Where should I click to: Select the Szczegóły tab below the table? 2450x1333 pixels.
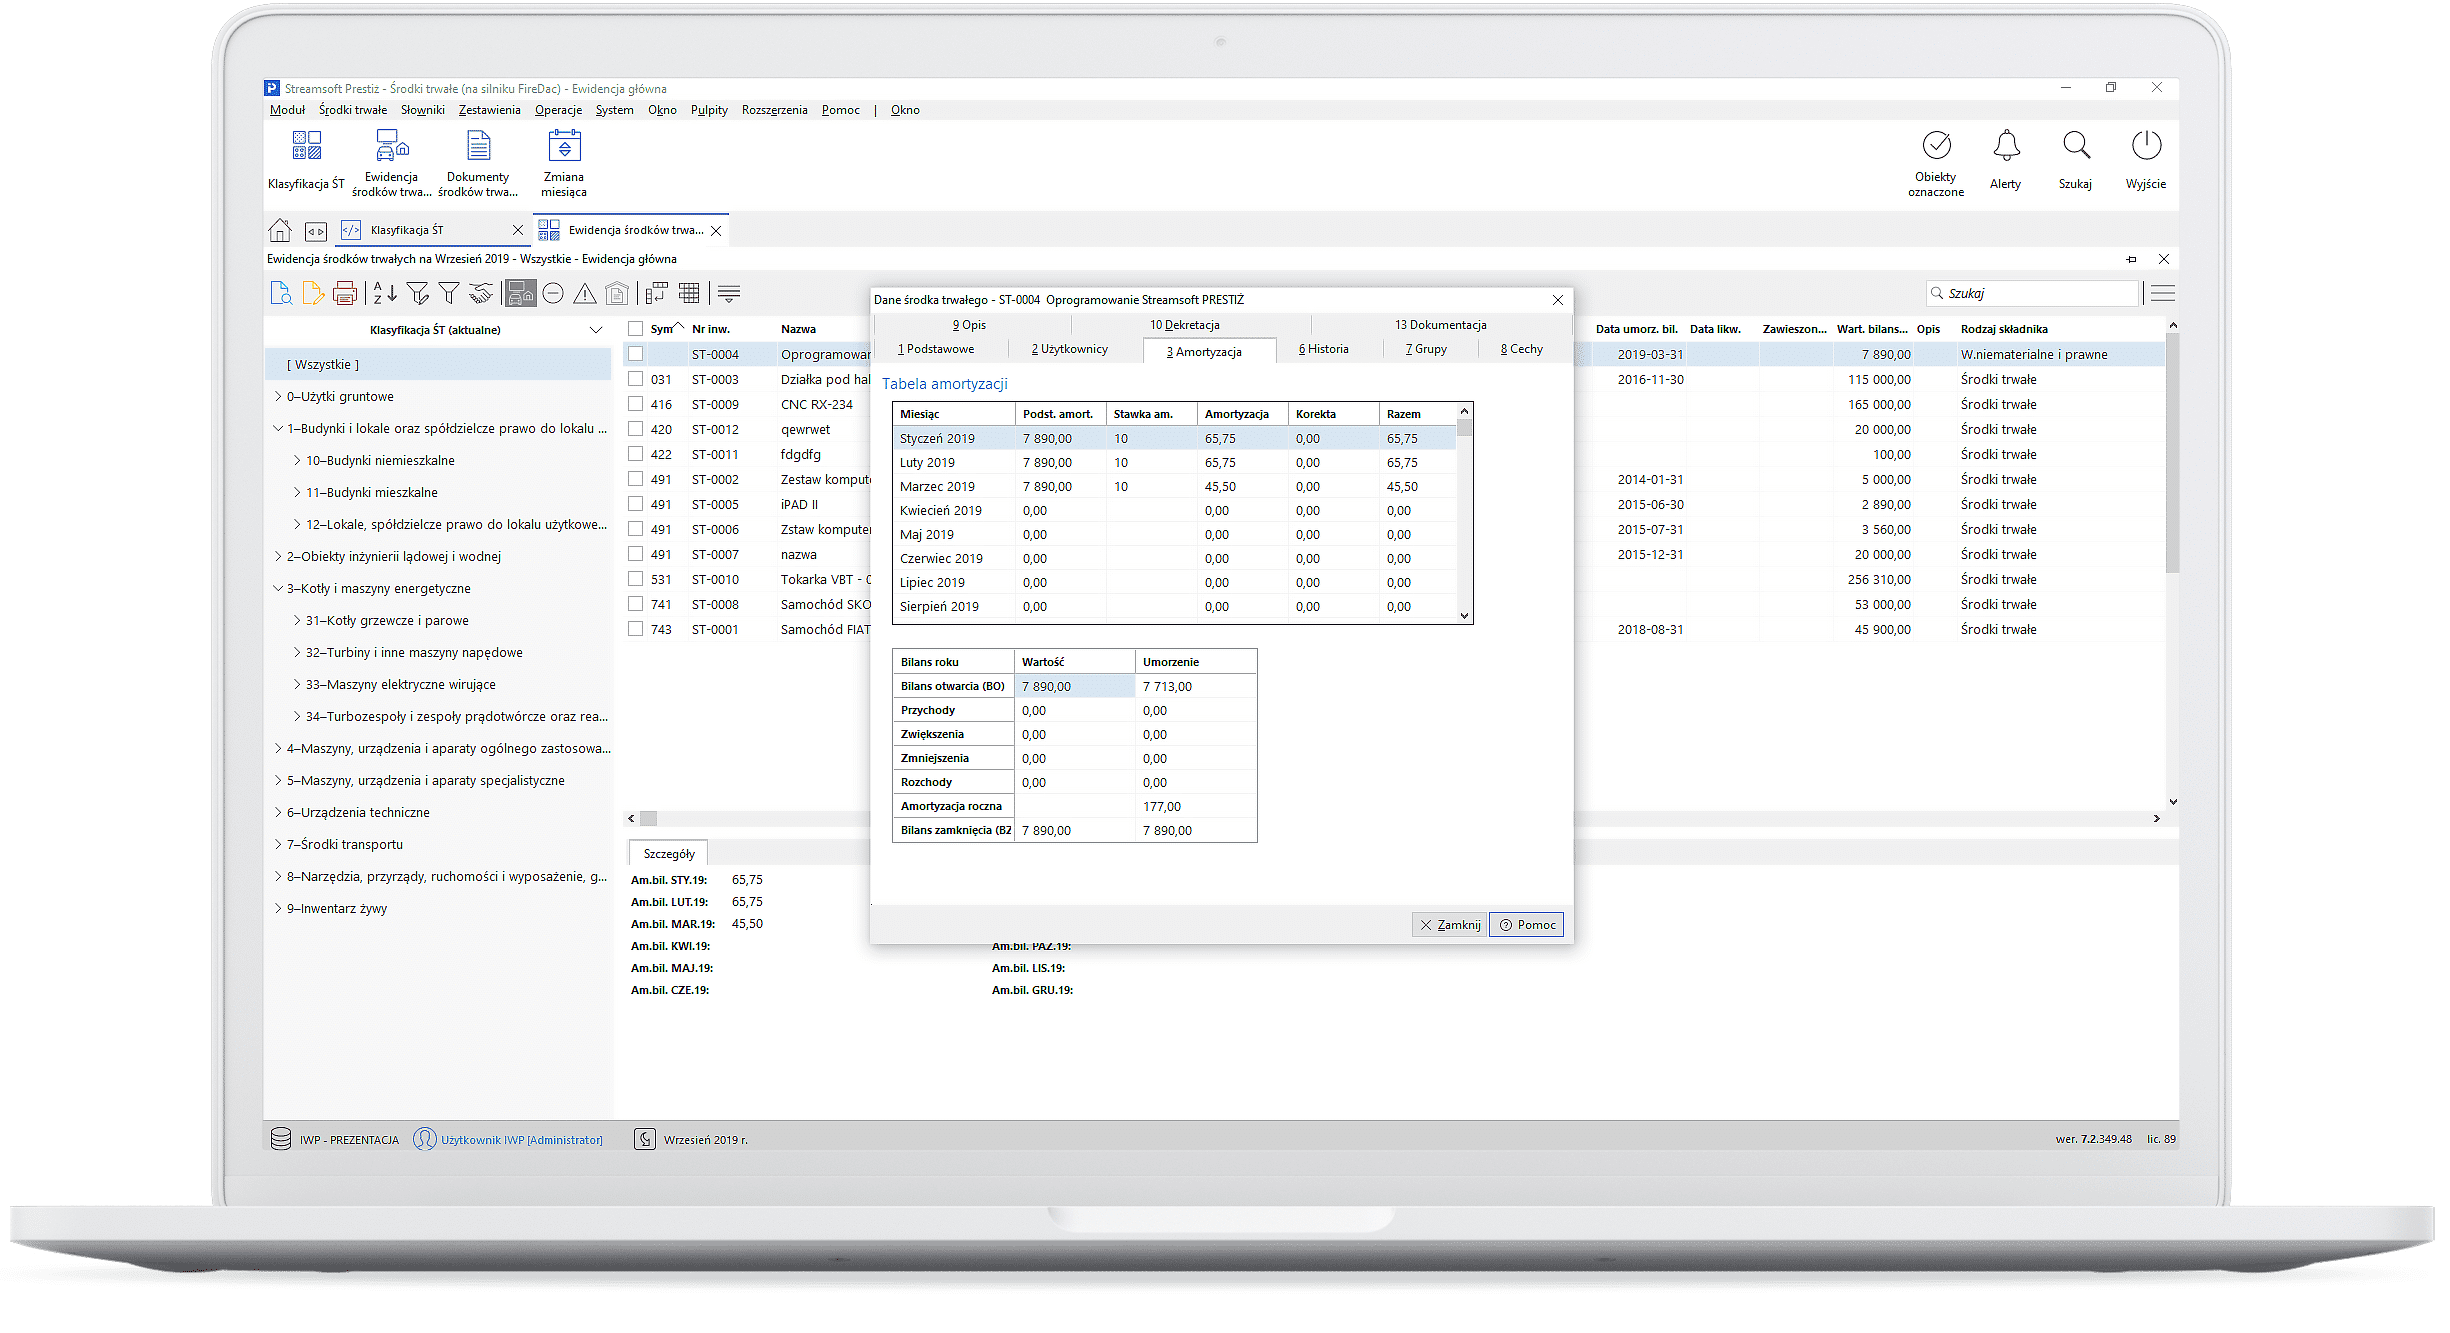click(669, 854)
